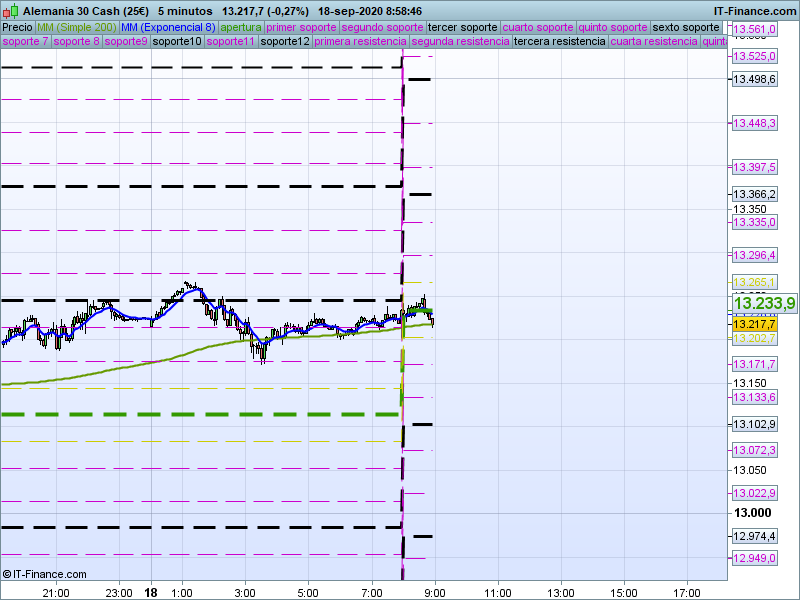The image size is (800, 600).
Task: Open the tercera resistencia label
Action: [558, 42]
